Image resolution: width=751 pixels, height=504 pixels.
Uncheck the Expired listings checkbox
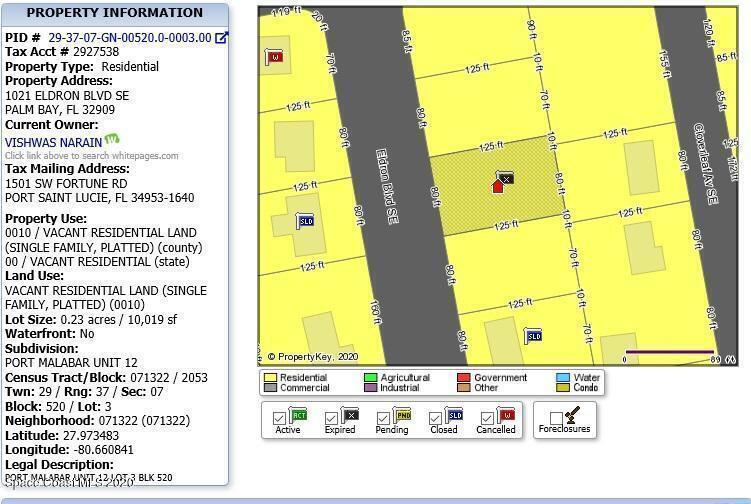click(332, 419)
